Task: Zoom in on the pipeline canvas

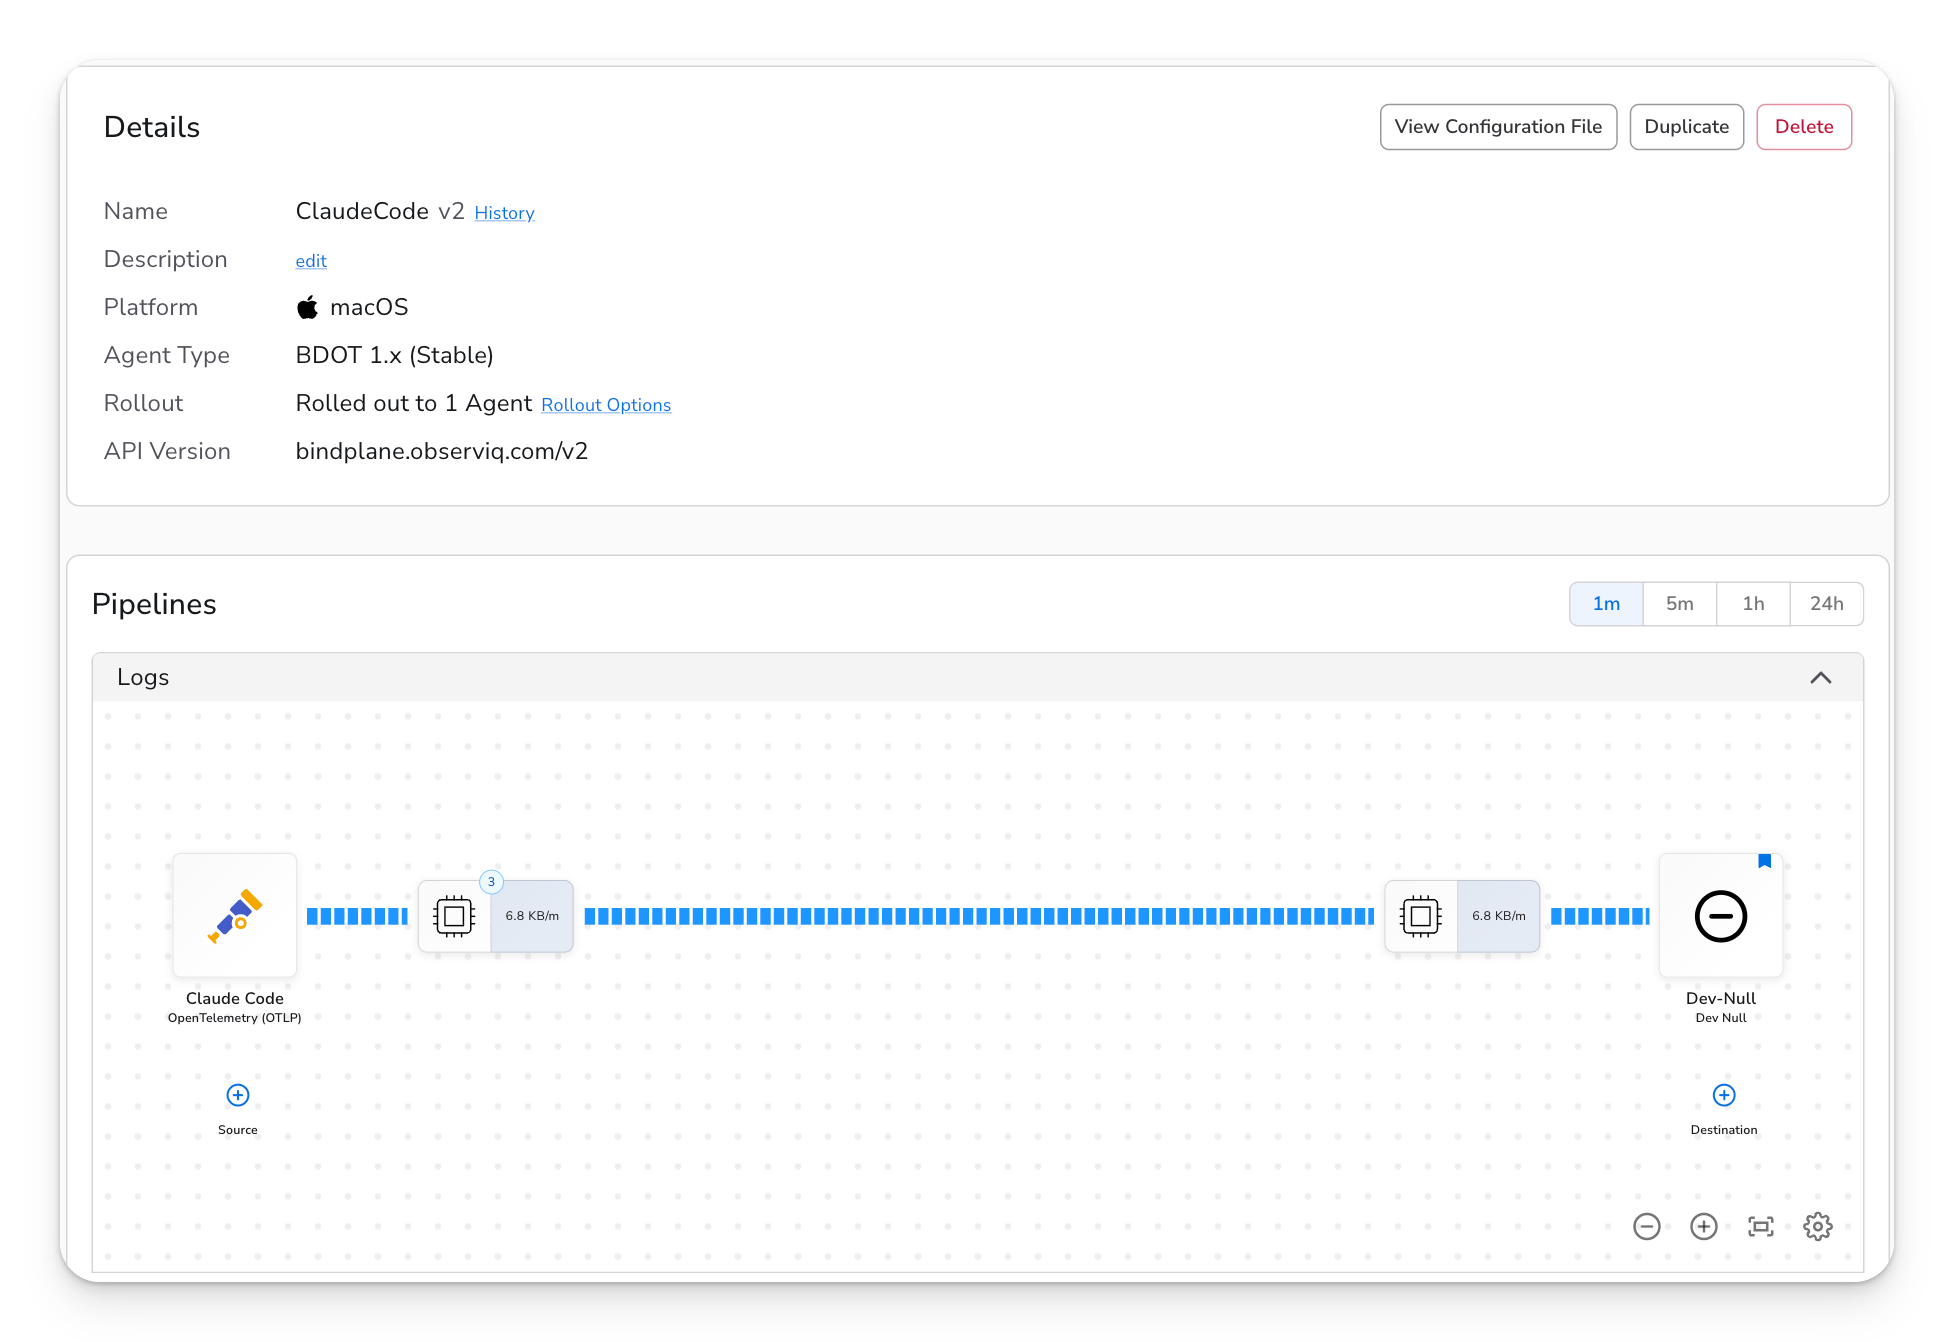Action: click(1704, 1226)
